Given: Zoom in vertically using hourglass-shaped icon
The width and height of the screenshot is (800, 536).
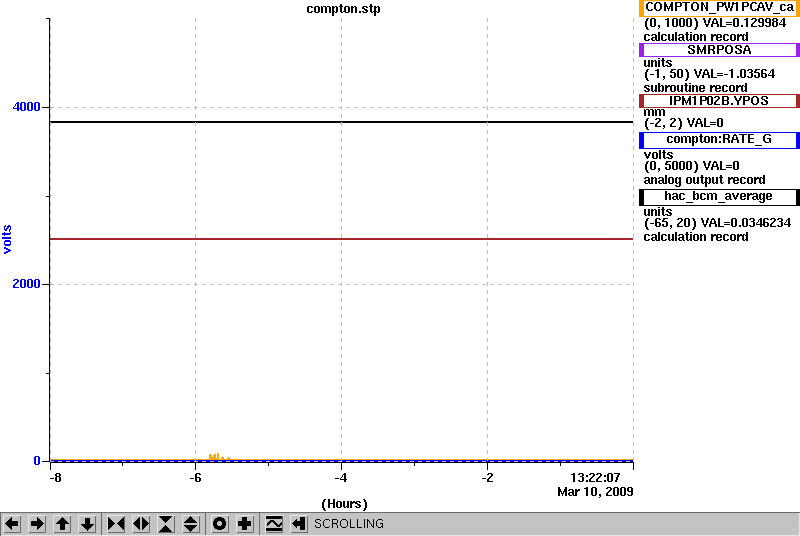Looking at the screenshot, I should point(166,524).
